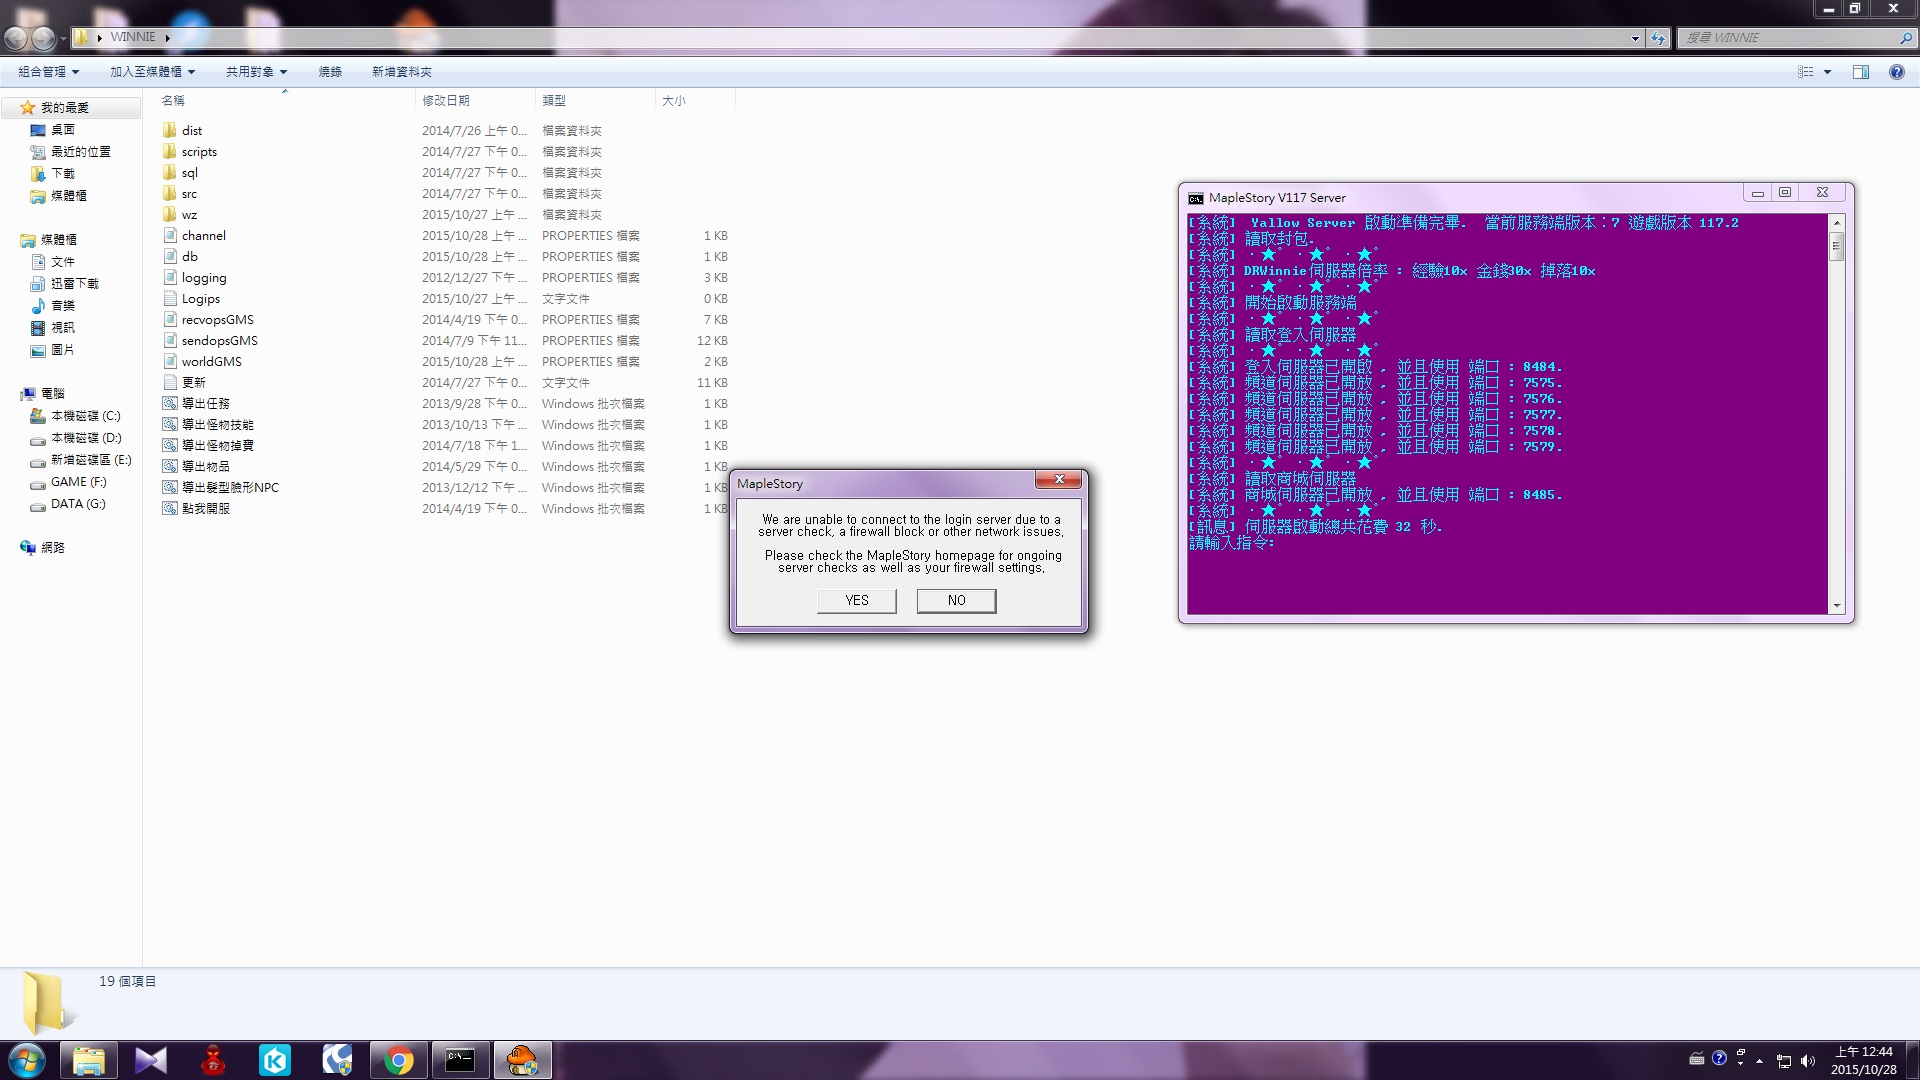The width and height of the screenshot is (1920, 1080).
Task: Select the 點我開服 batch file icon
Action: [170, 509]
